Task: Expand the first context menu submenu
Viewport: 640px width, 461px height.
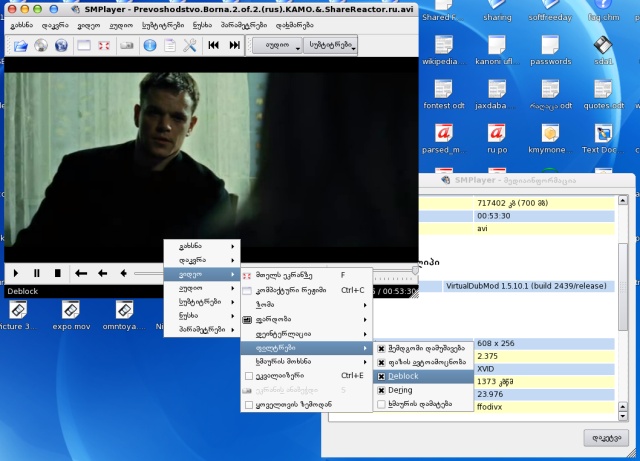Action: pos(202,246)
